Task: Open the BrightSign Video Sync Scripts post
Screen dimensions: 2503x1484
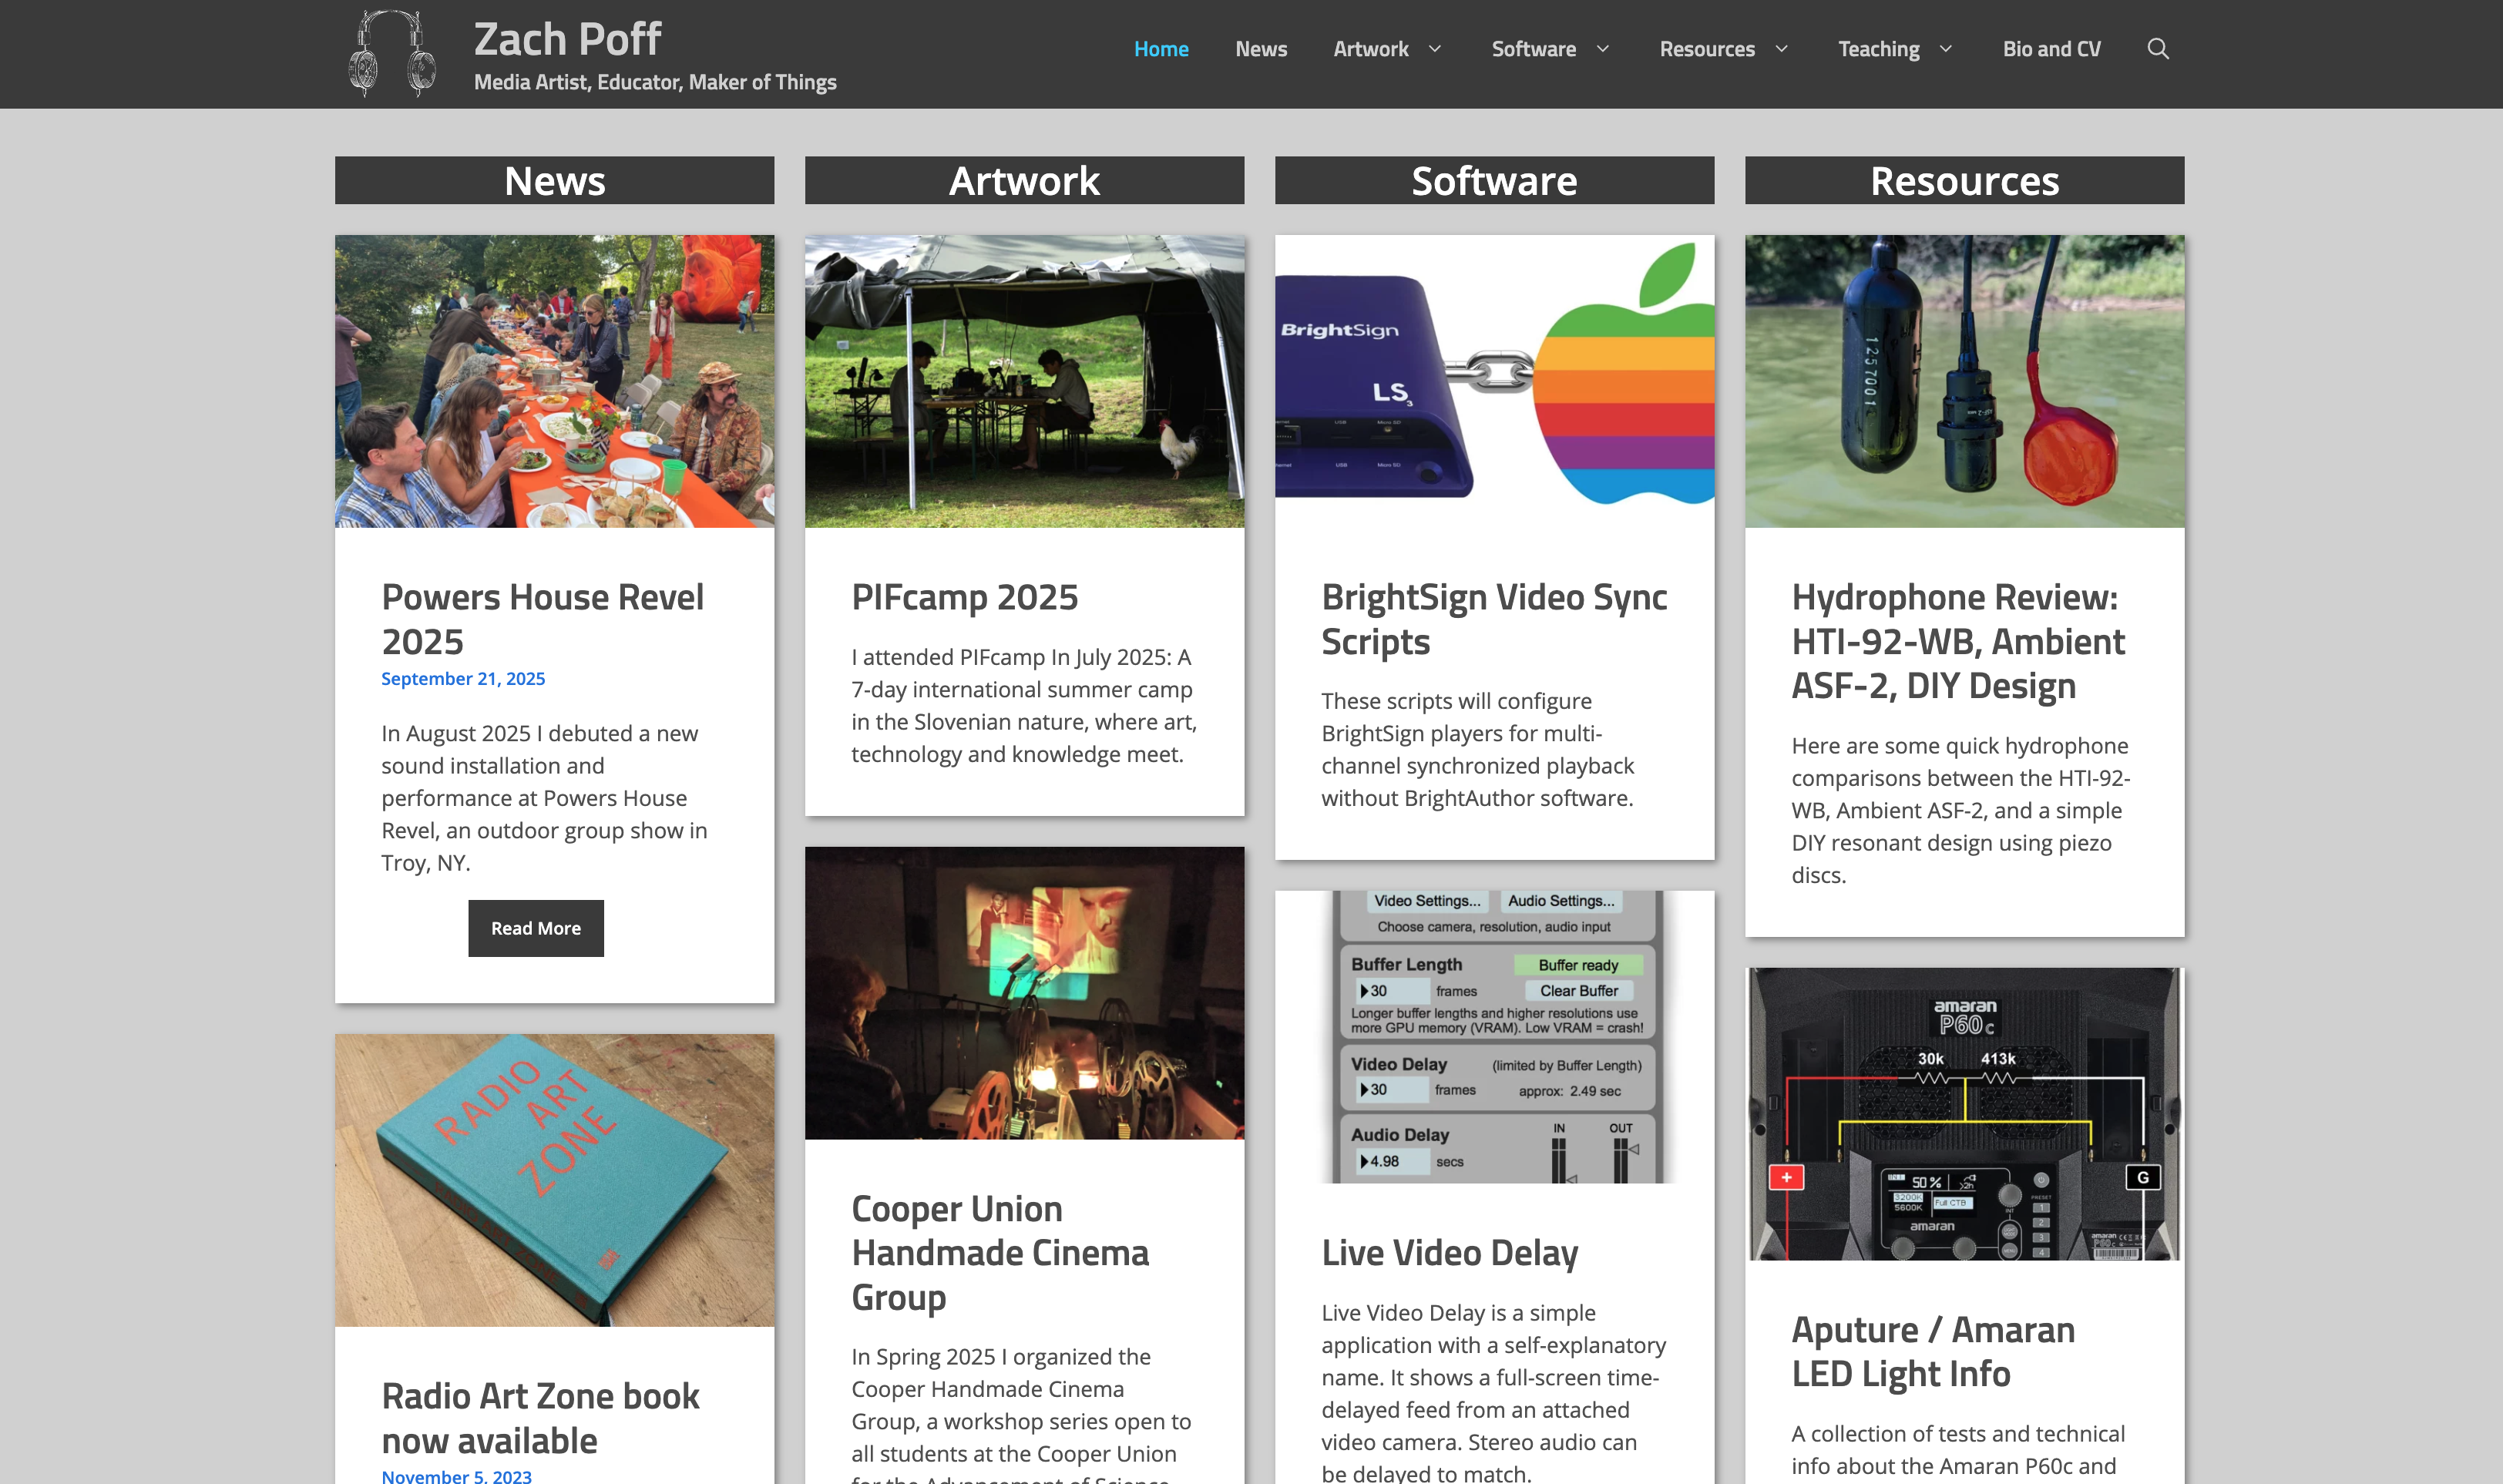Action: 1494,619
